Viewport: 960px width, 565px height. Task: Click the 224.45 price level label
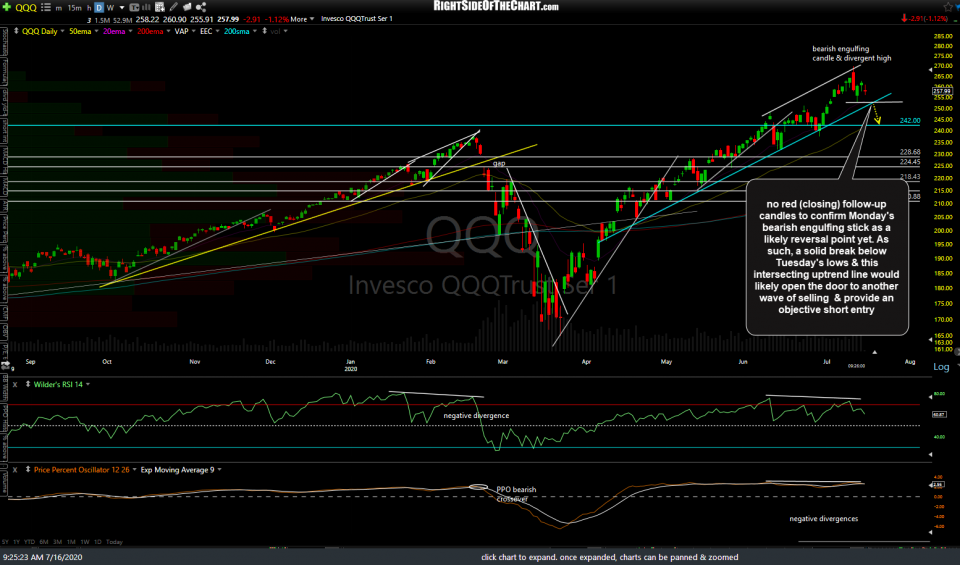(x=910, y=162)
